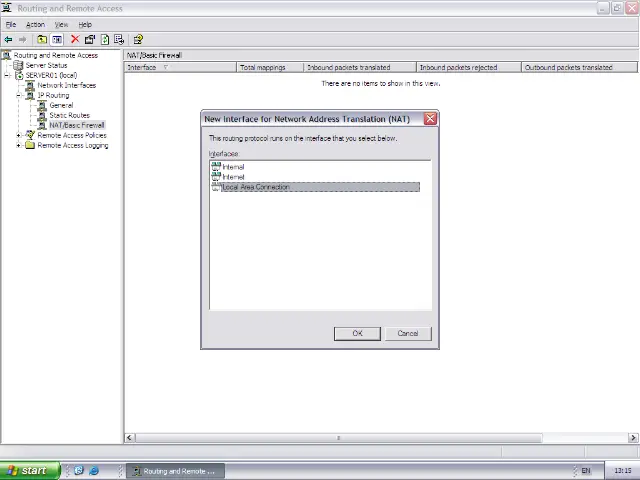Expand the Remote Access Policies node
The width and height of the screenshot is (640, 480).
[x=19, y=135]
